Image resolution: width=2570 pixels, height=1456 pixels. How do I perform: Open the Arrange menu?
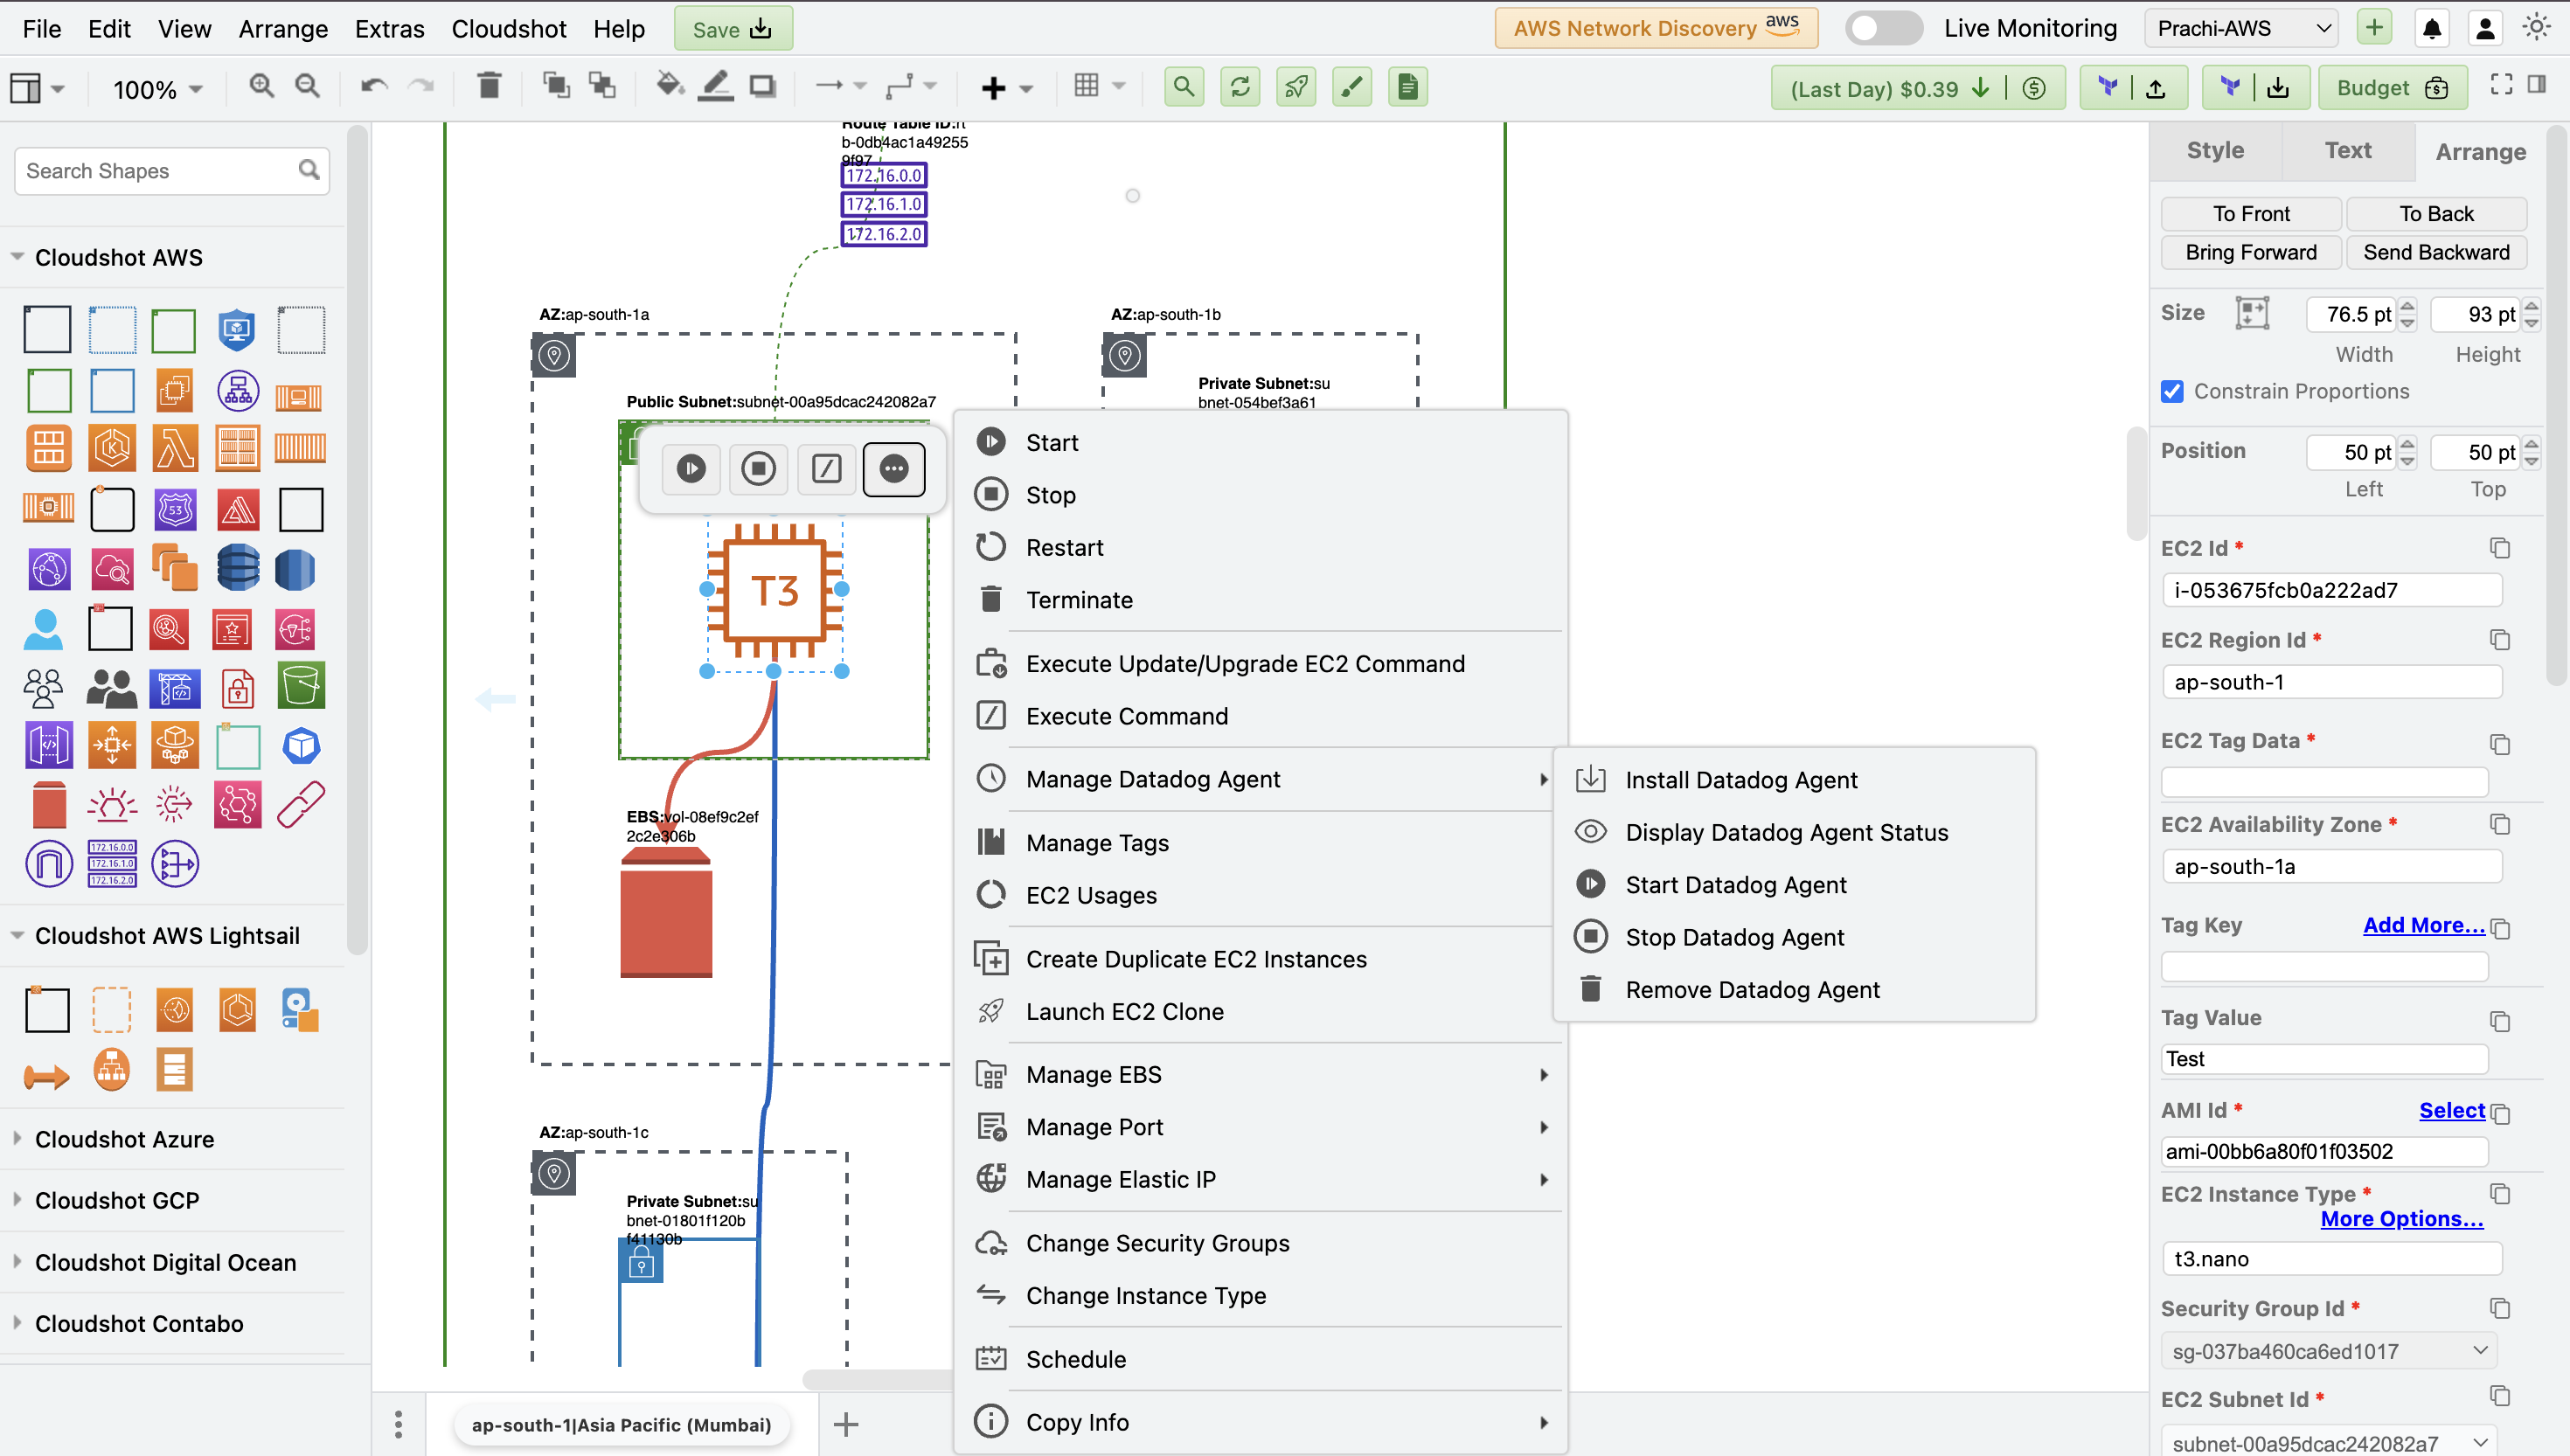coord(283,29)
